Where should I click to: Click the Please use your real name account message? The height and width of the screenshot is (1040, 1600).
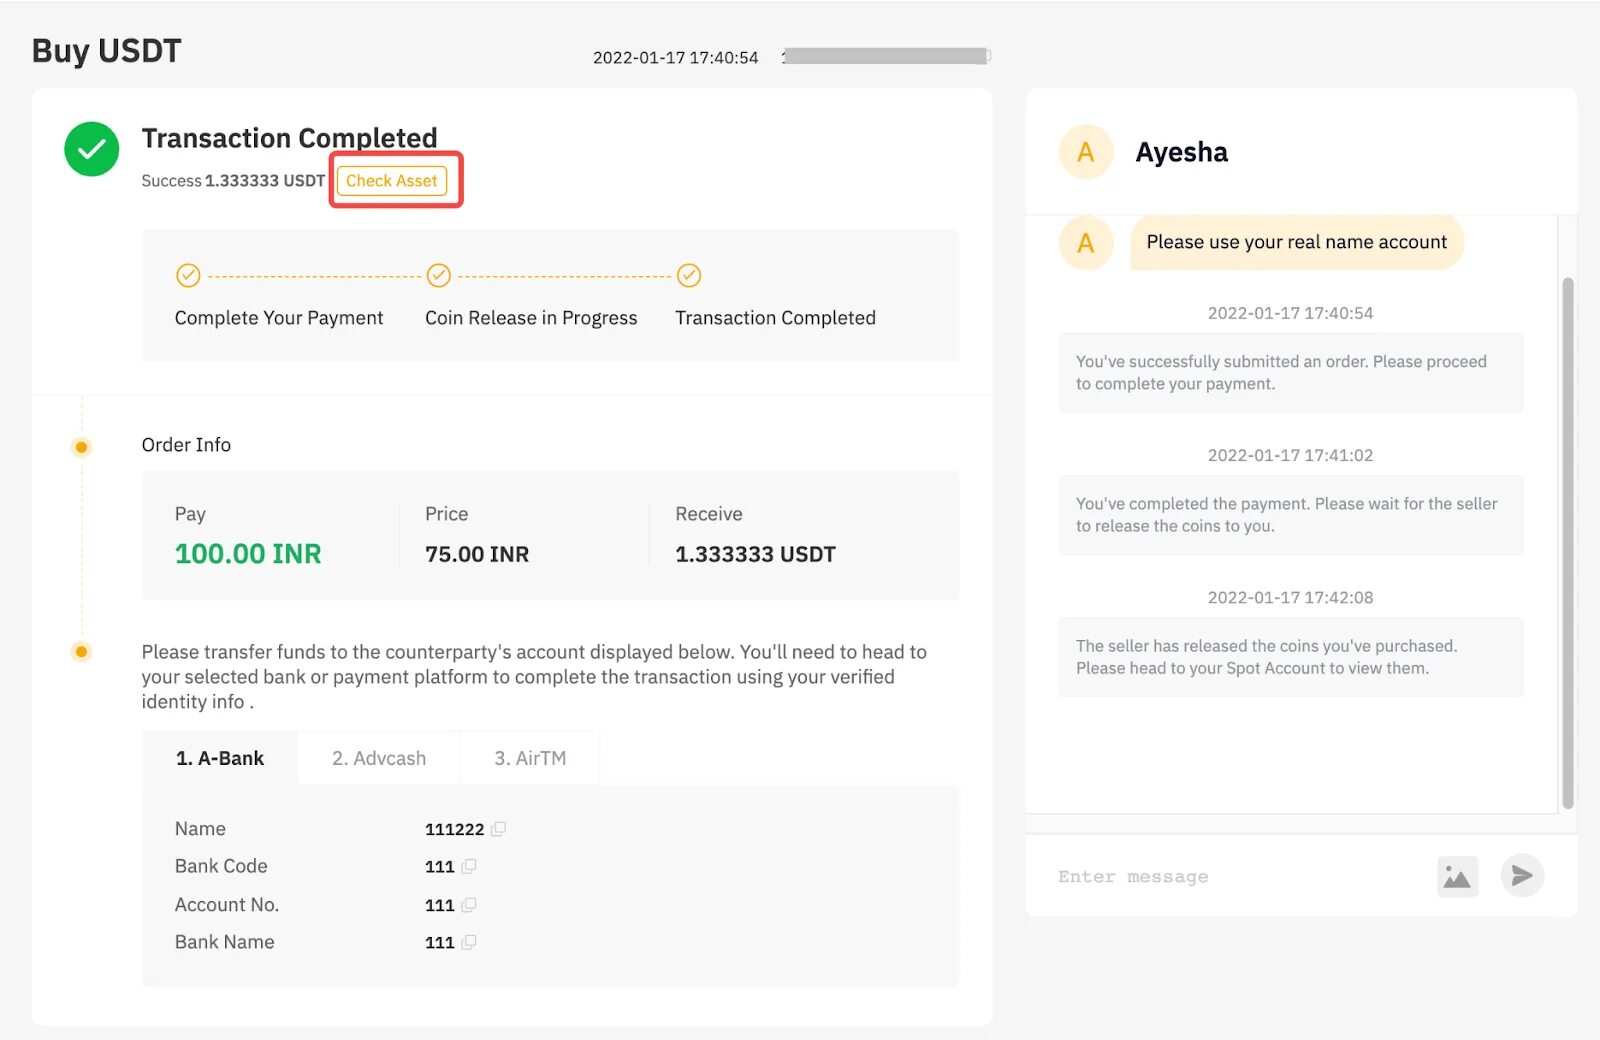pos(1297,242)
